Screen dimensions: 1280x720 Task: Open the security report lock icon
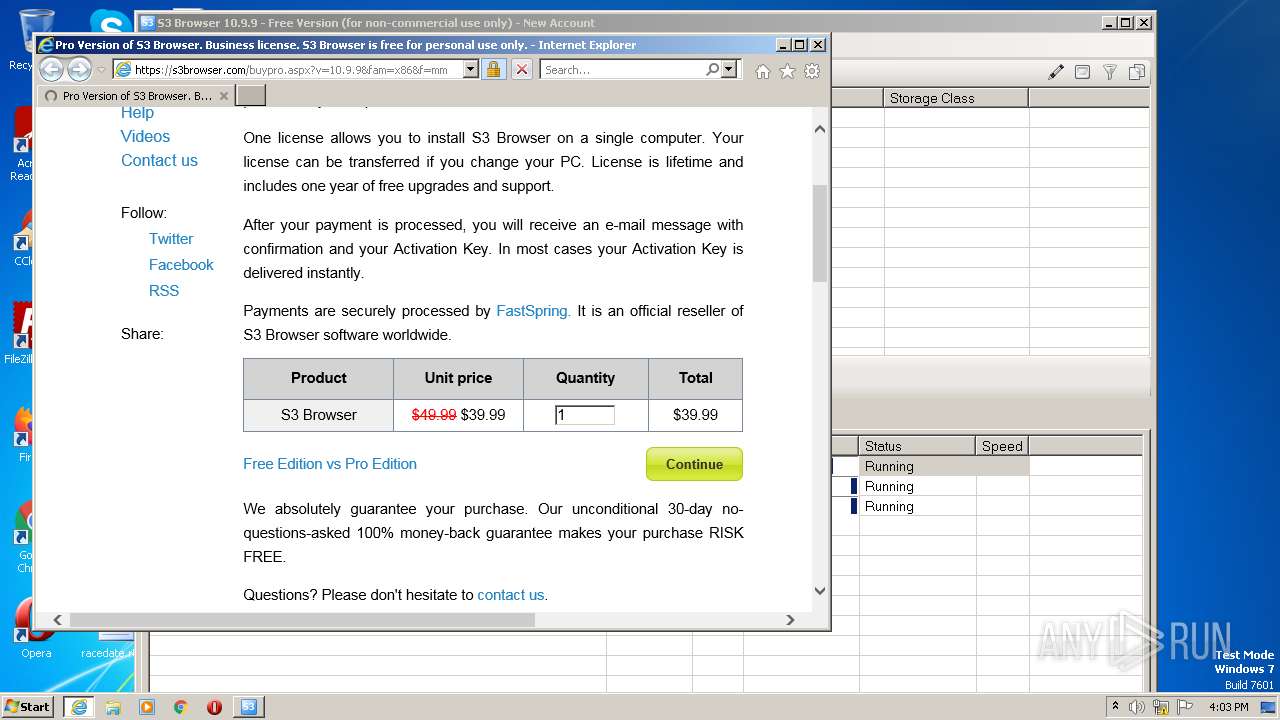point(493,69)
